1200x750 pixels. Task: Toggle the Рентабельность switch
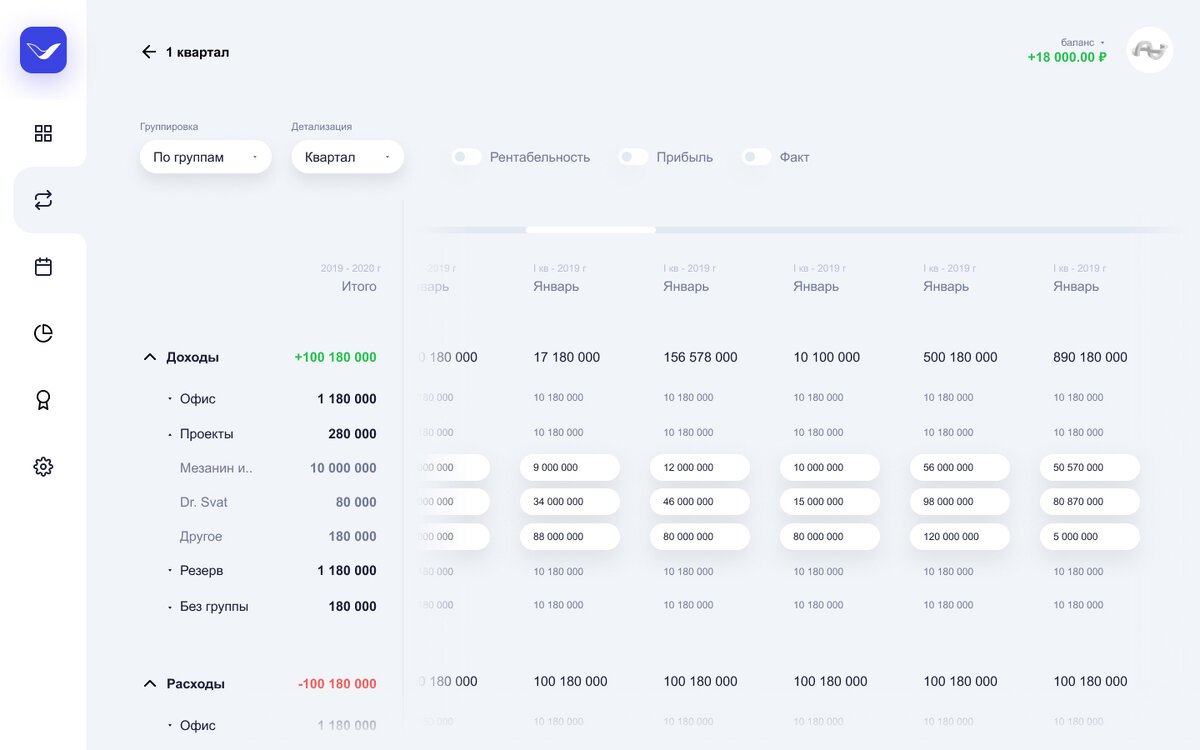pyautogui.click(x=466, y=157)
